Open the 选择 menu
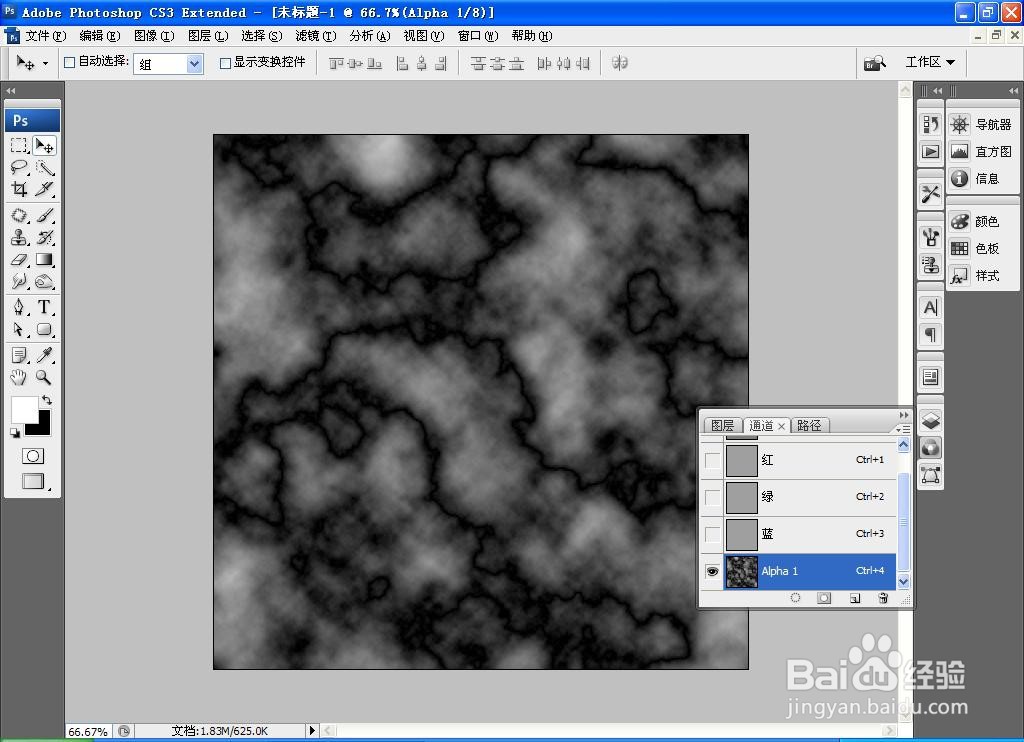 [262, 36]
